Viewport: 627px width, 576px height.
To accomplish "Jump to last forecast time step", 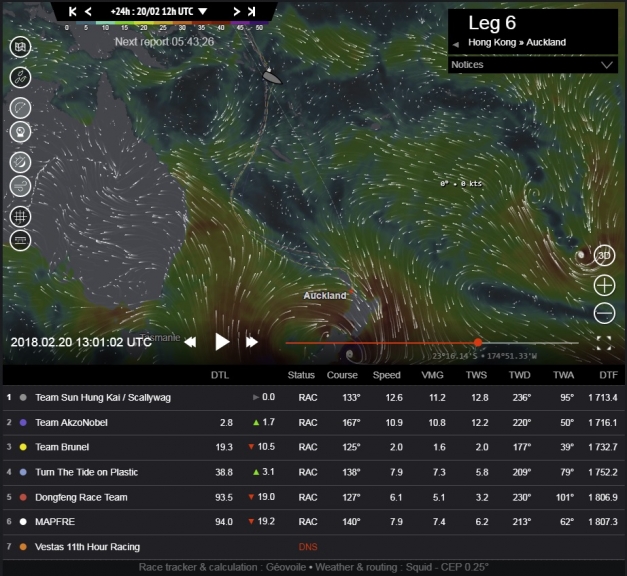I will [252, 12].
